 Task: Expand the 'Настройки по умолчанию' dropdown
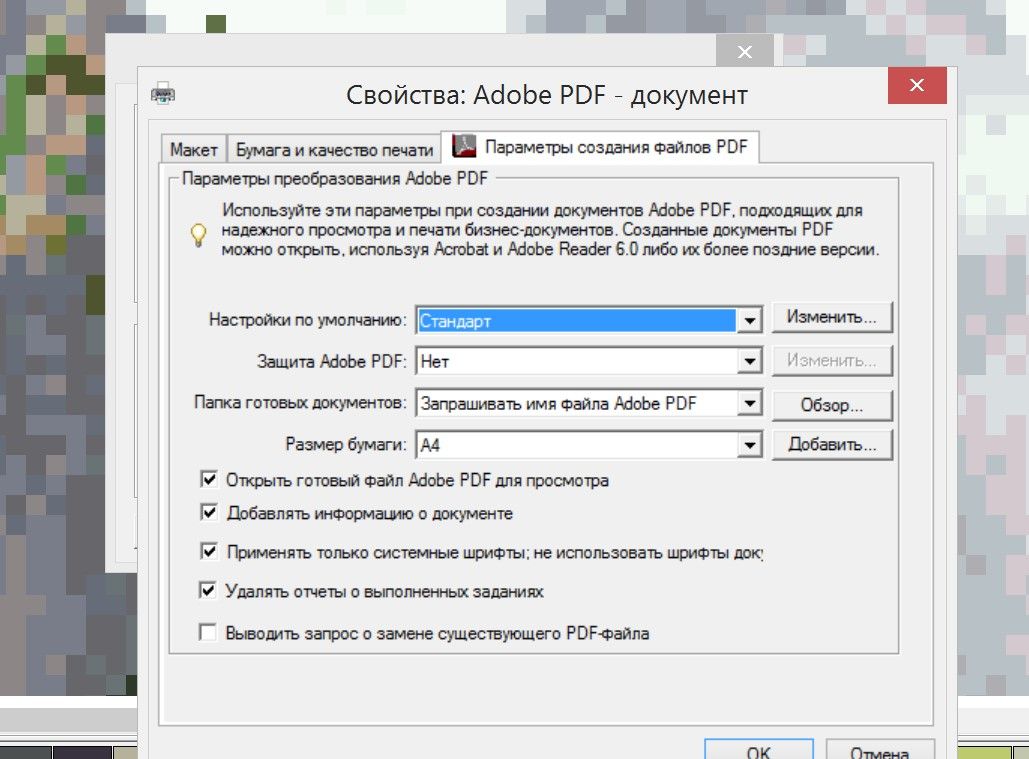click(750, 321)
